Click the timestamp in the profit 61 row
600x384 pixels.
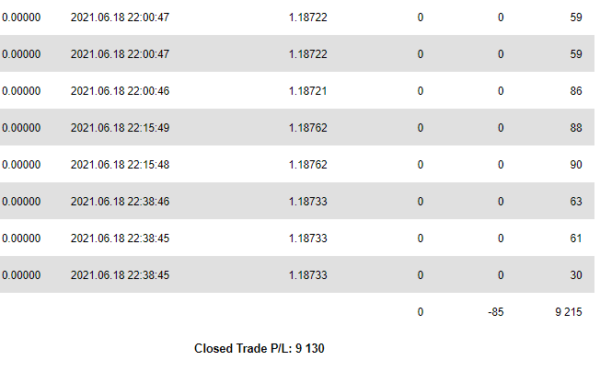[x=120, y=238]
